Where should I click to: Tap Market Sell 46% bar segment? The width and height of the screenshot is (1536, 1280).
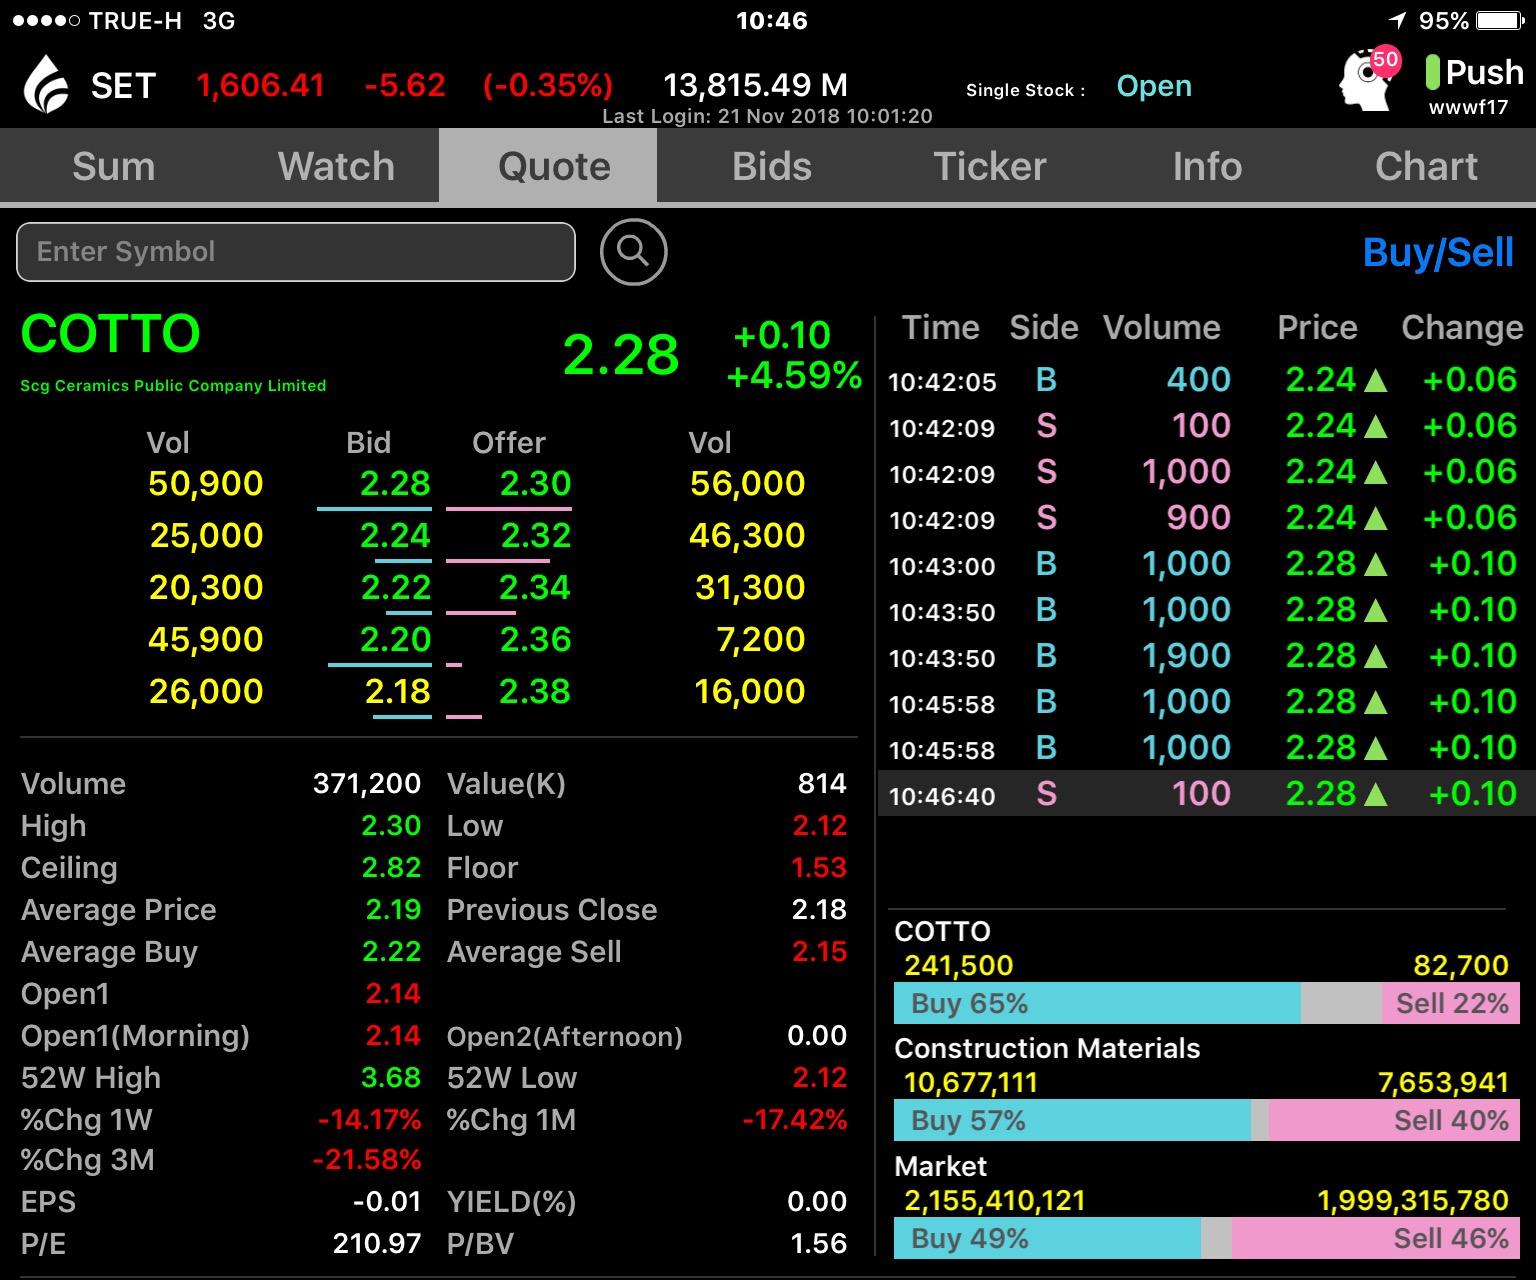[1376, 1238]
